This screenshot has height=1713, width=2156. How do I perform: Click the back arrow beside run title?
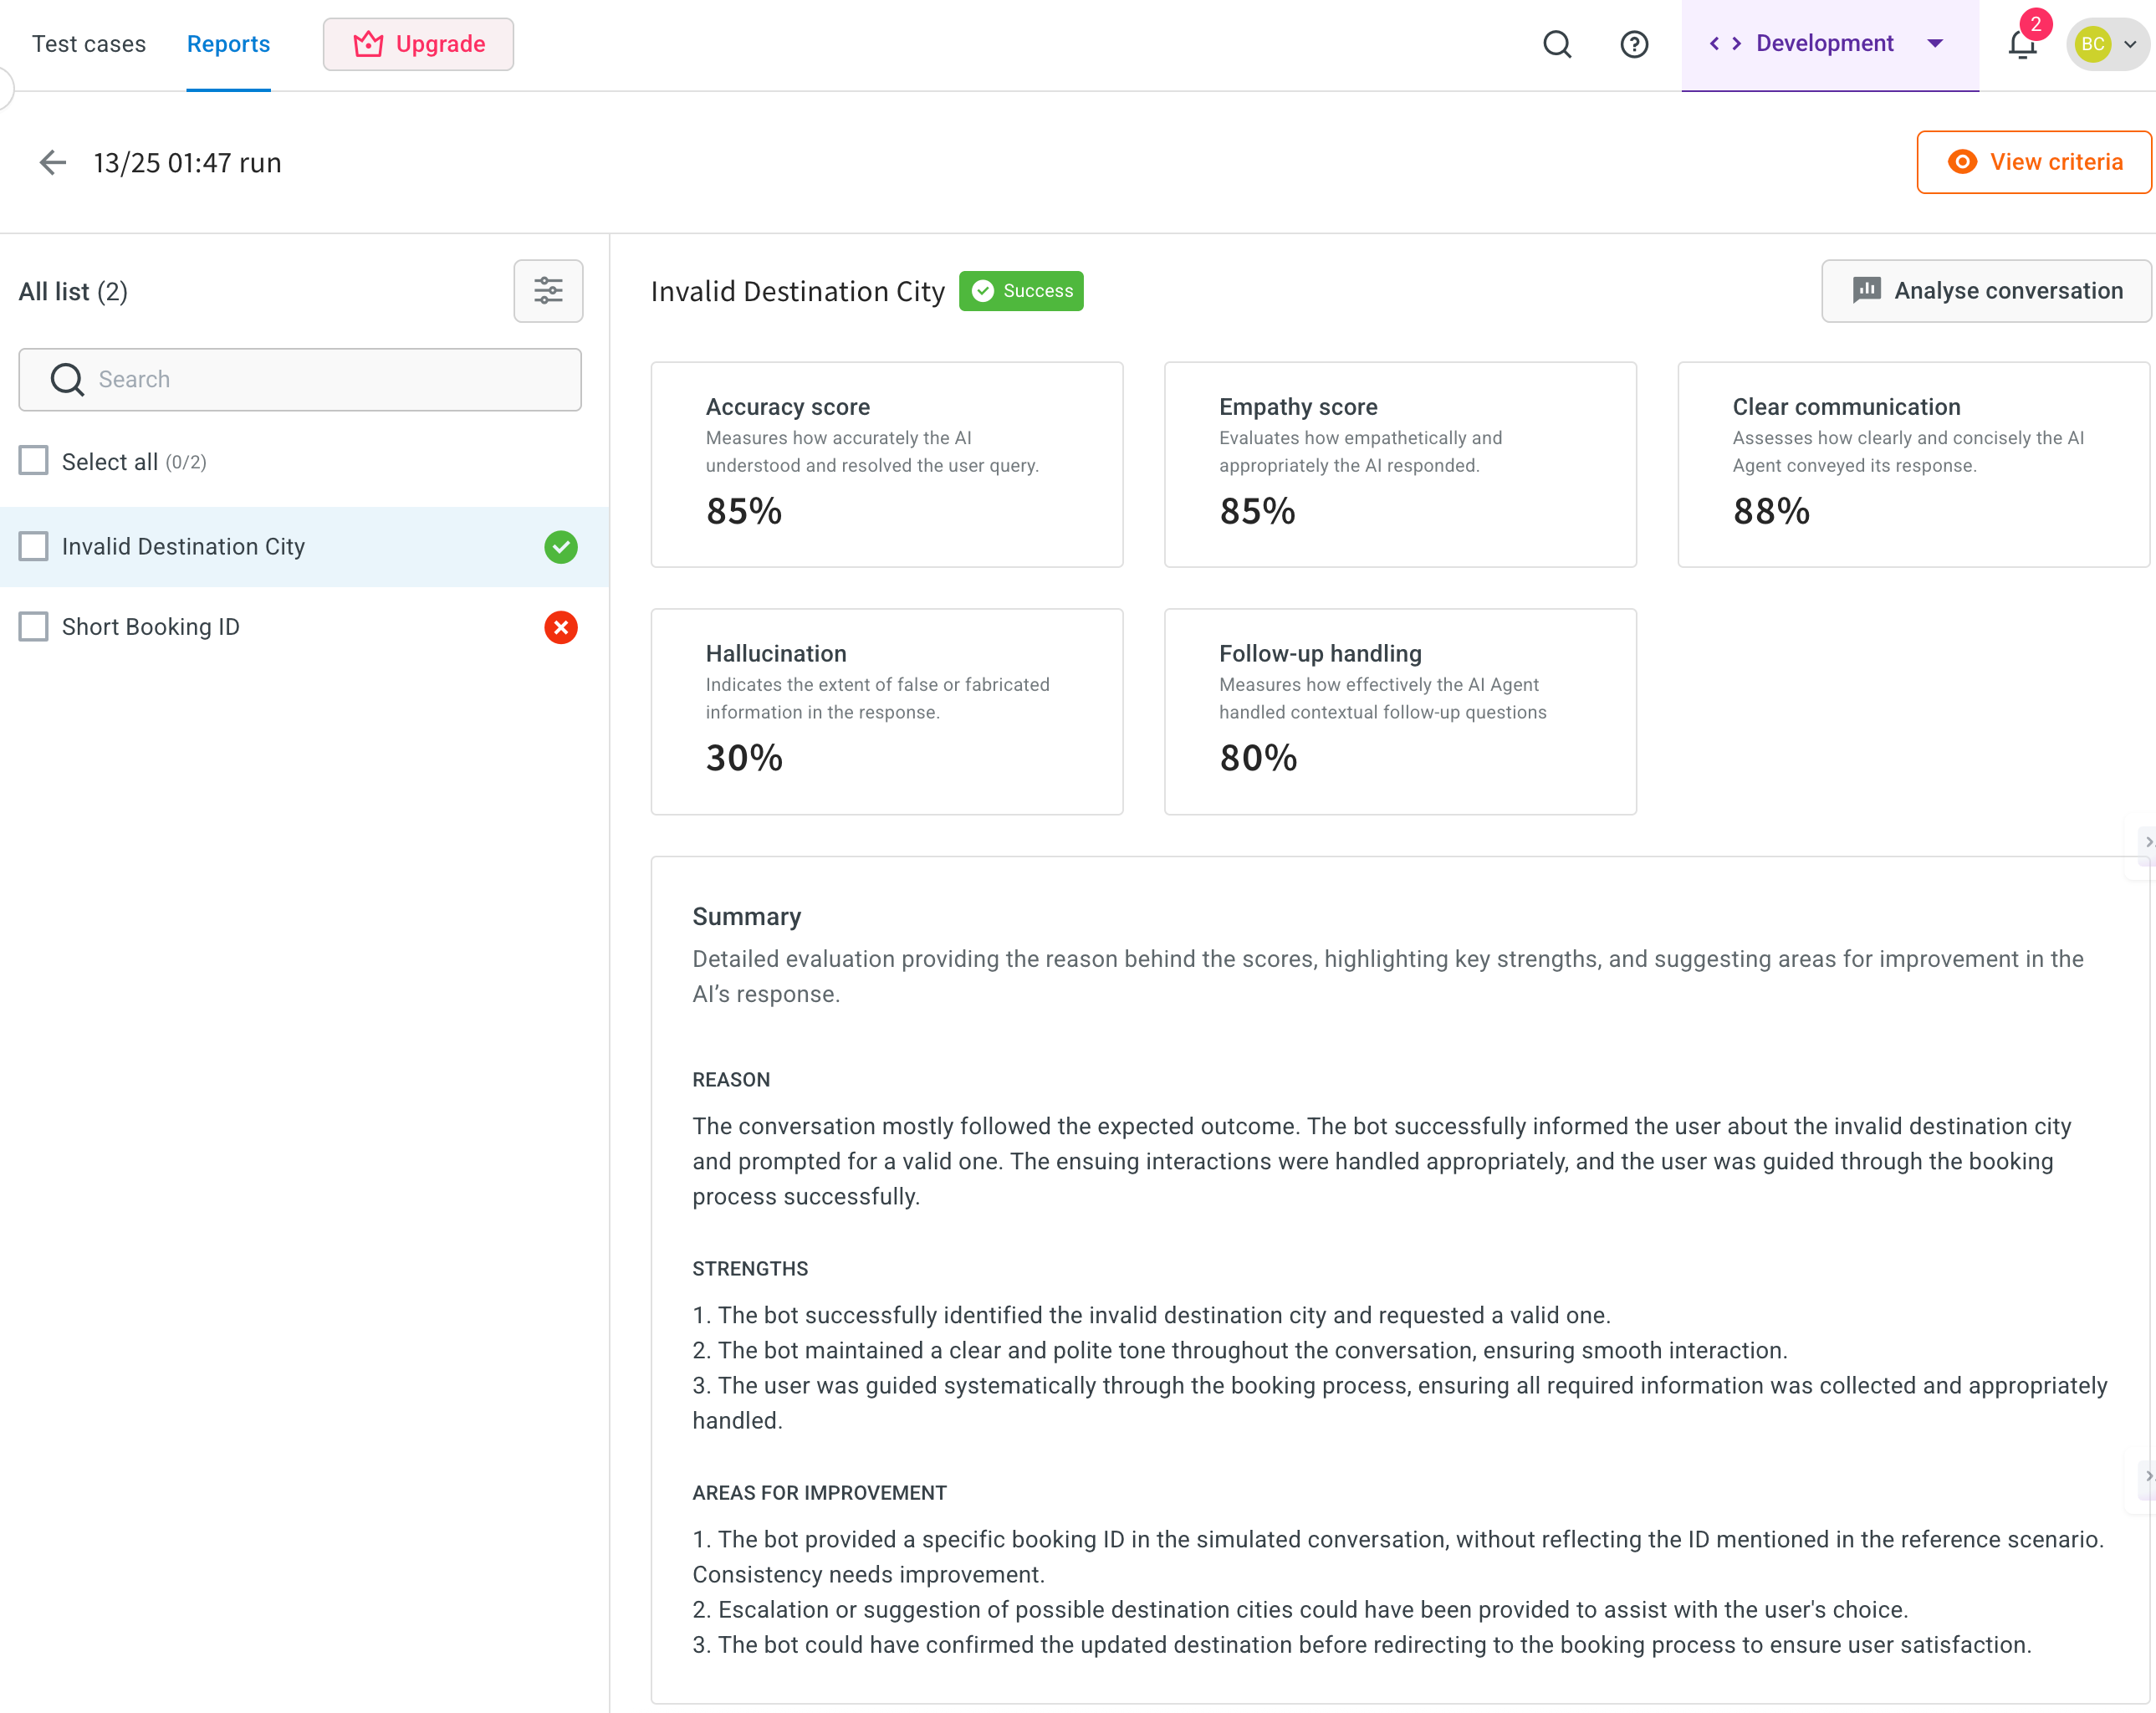click(x=52, y=162)
